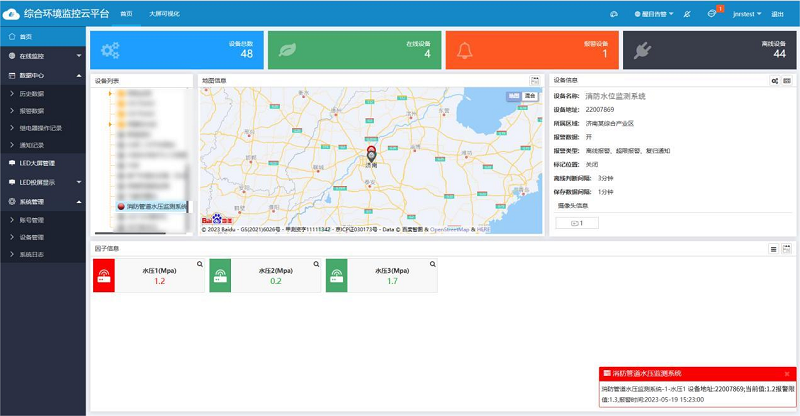
Task: Click the dashboard icon in the top bar
Action: (x=612, y=14)
